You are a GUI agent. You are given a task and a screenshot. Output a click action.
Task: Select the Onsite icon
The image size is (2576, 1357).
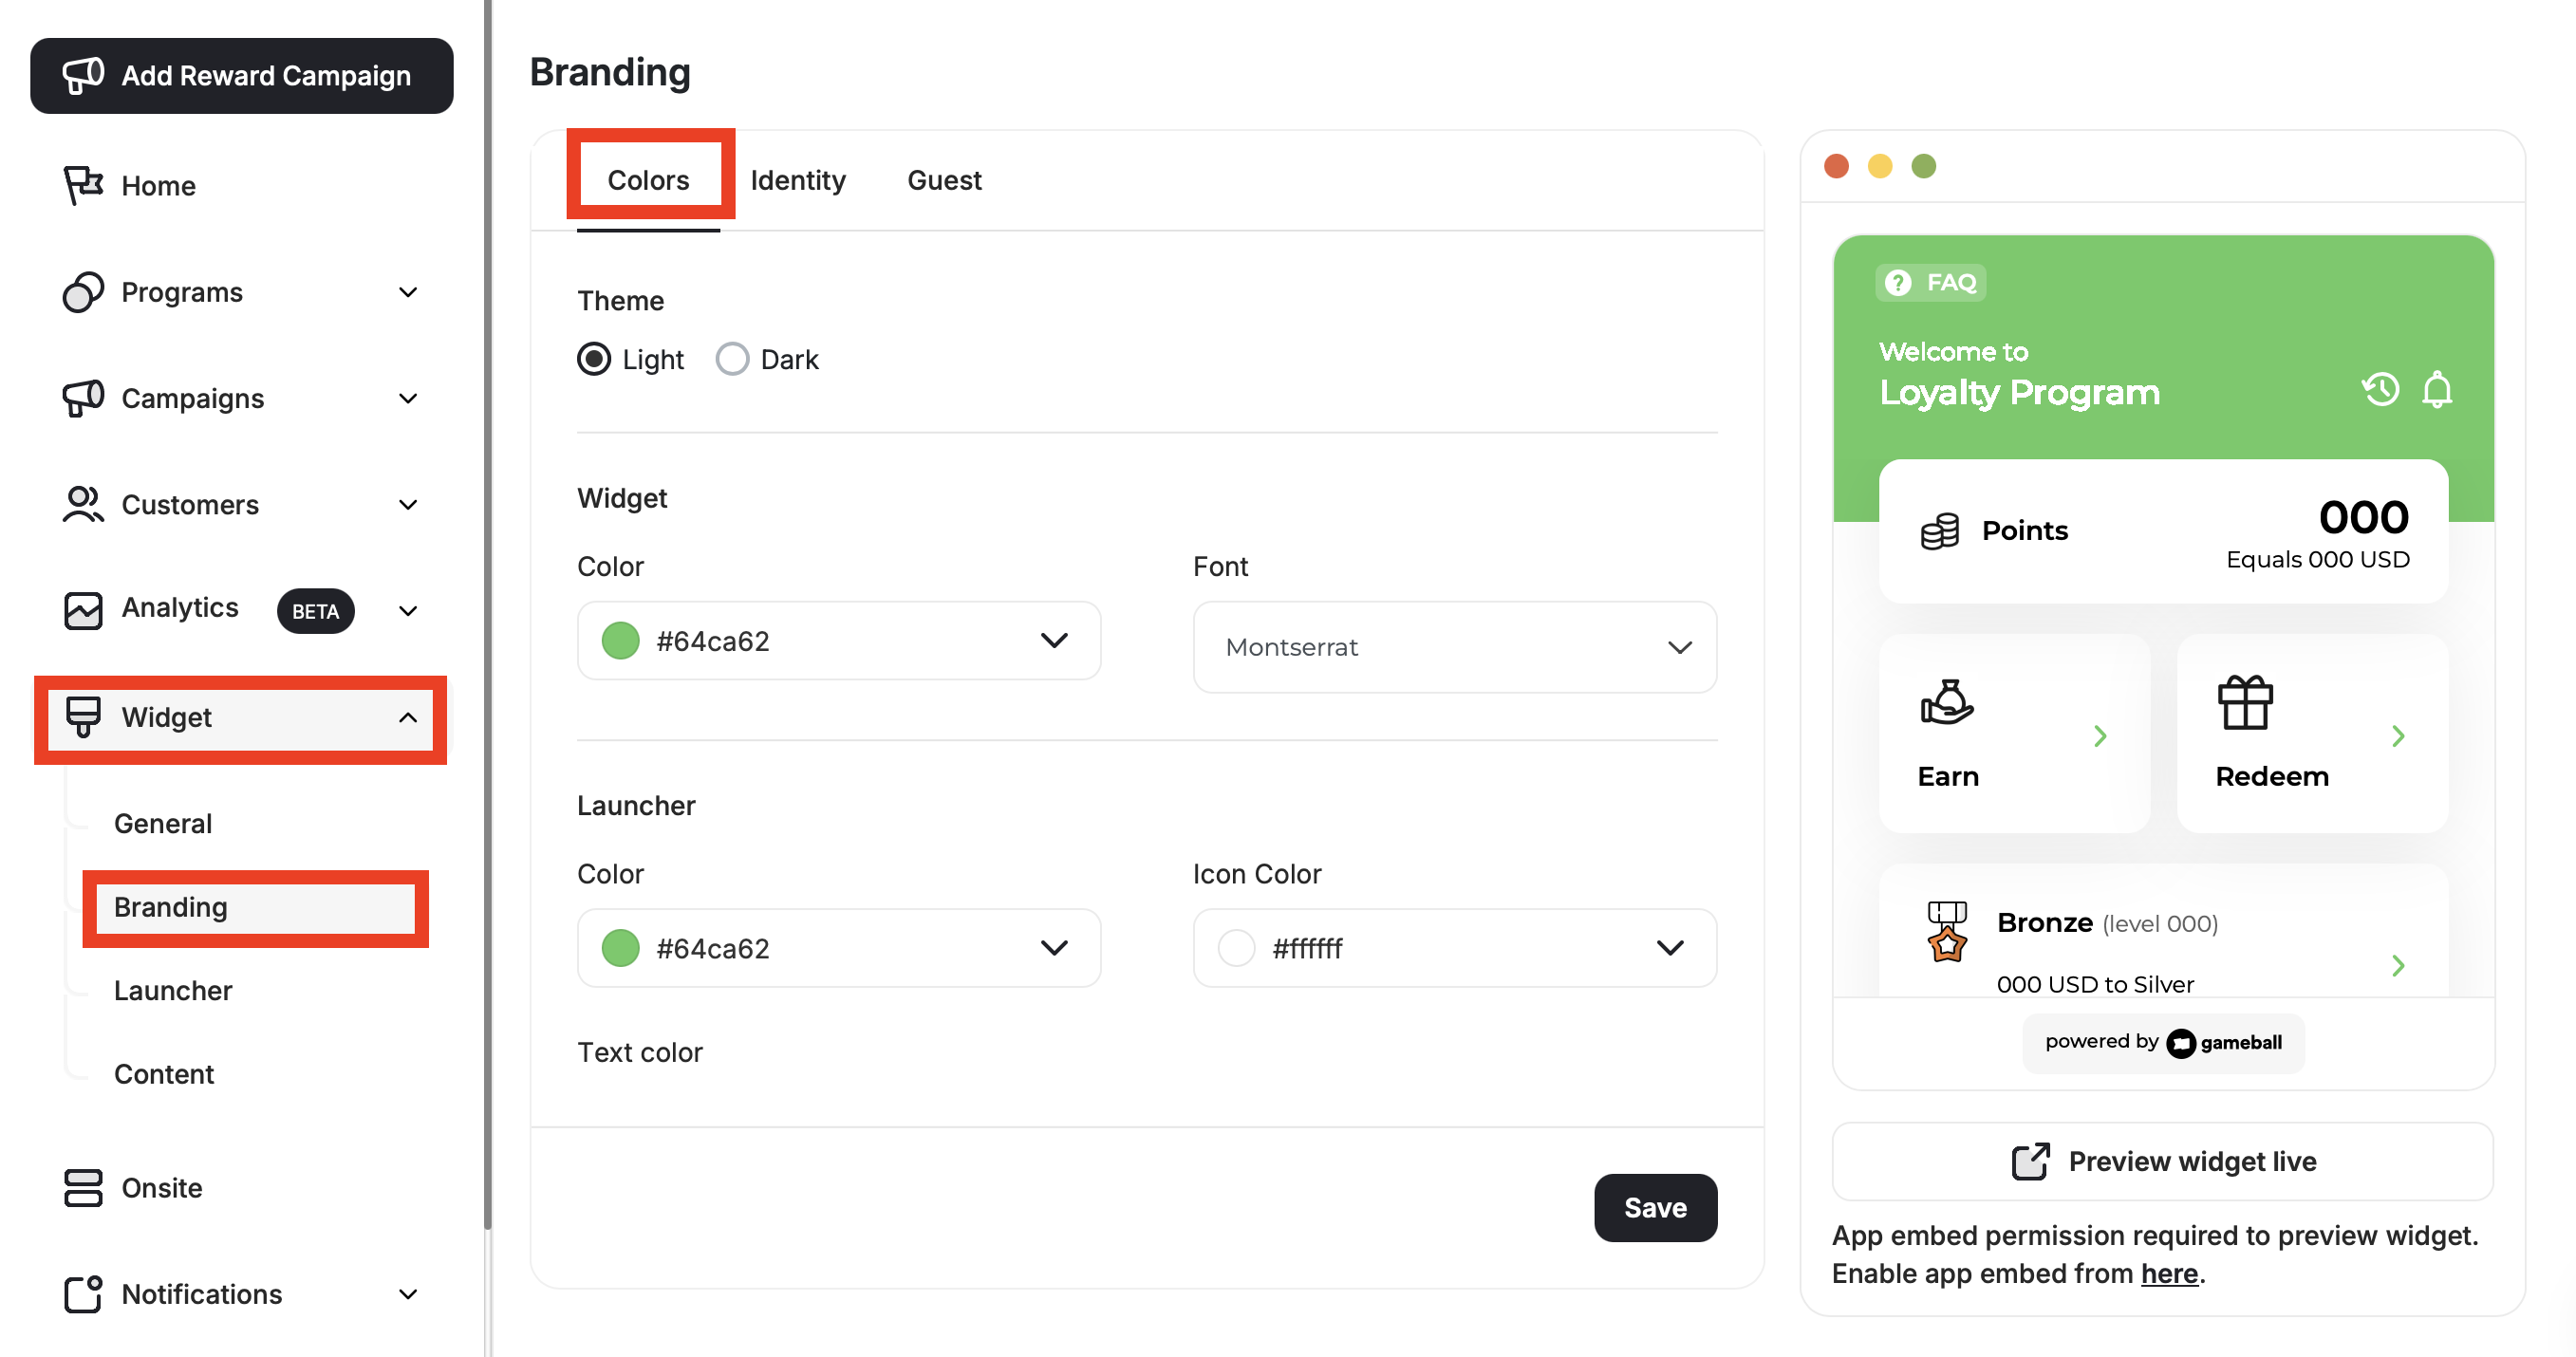tap(82, 1188)
